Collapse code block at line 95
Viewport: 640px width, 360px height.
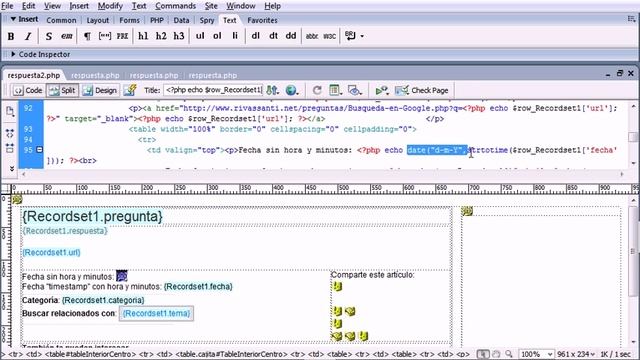[40, 150]
